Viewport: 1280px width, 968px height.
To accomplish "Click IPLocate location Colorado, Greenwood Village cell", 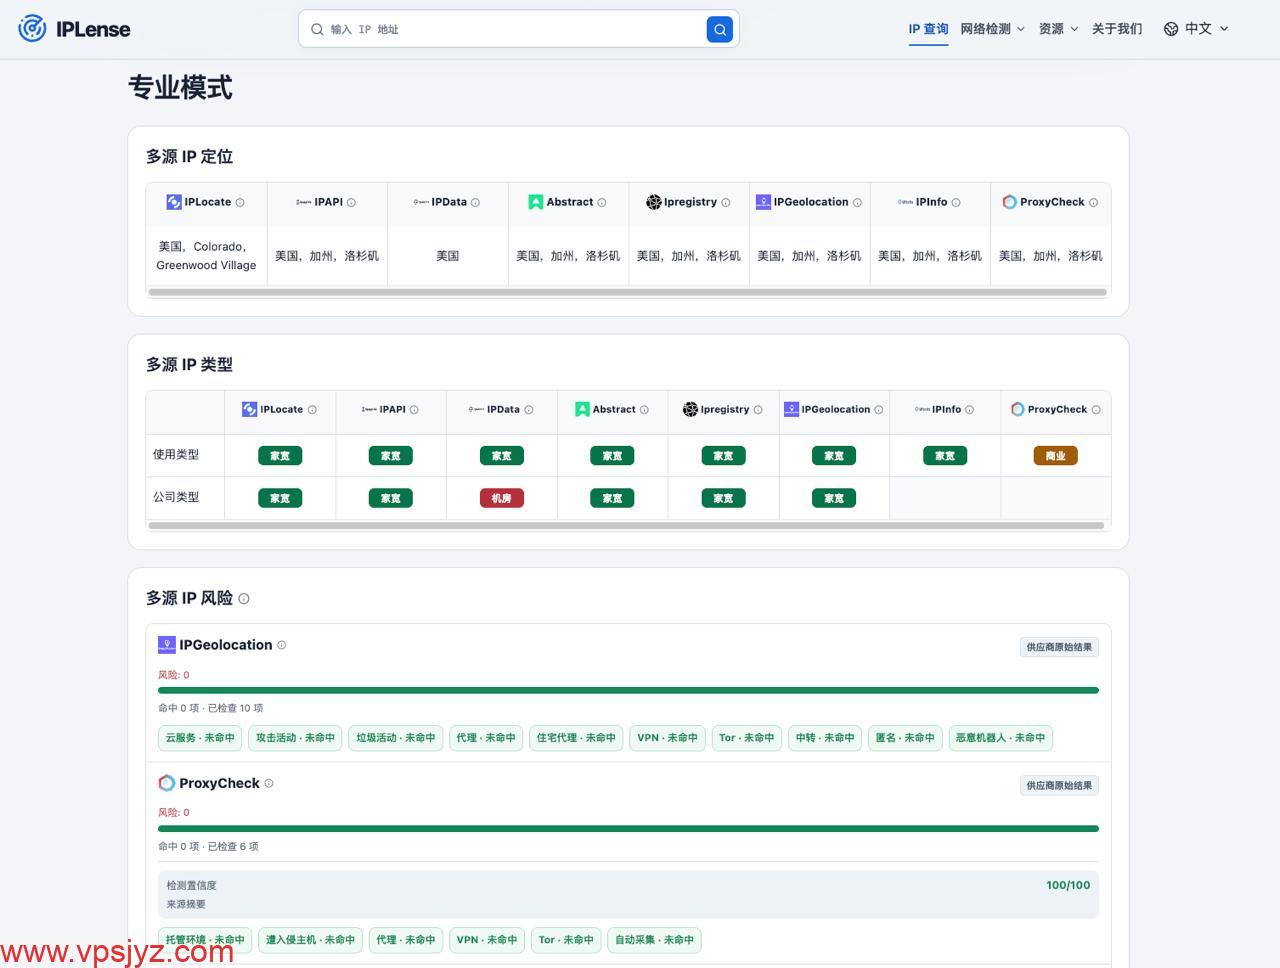I will [206, 256].
